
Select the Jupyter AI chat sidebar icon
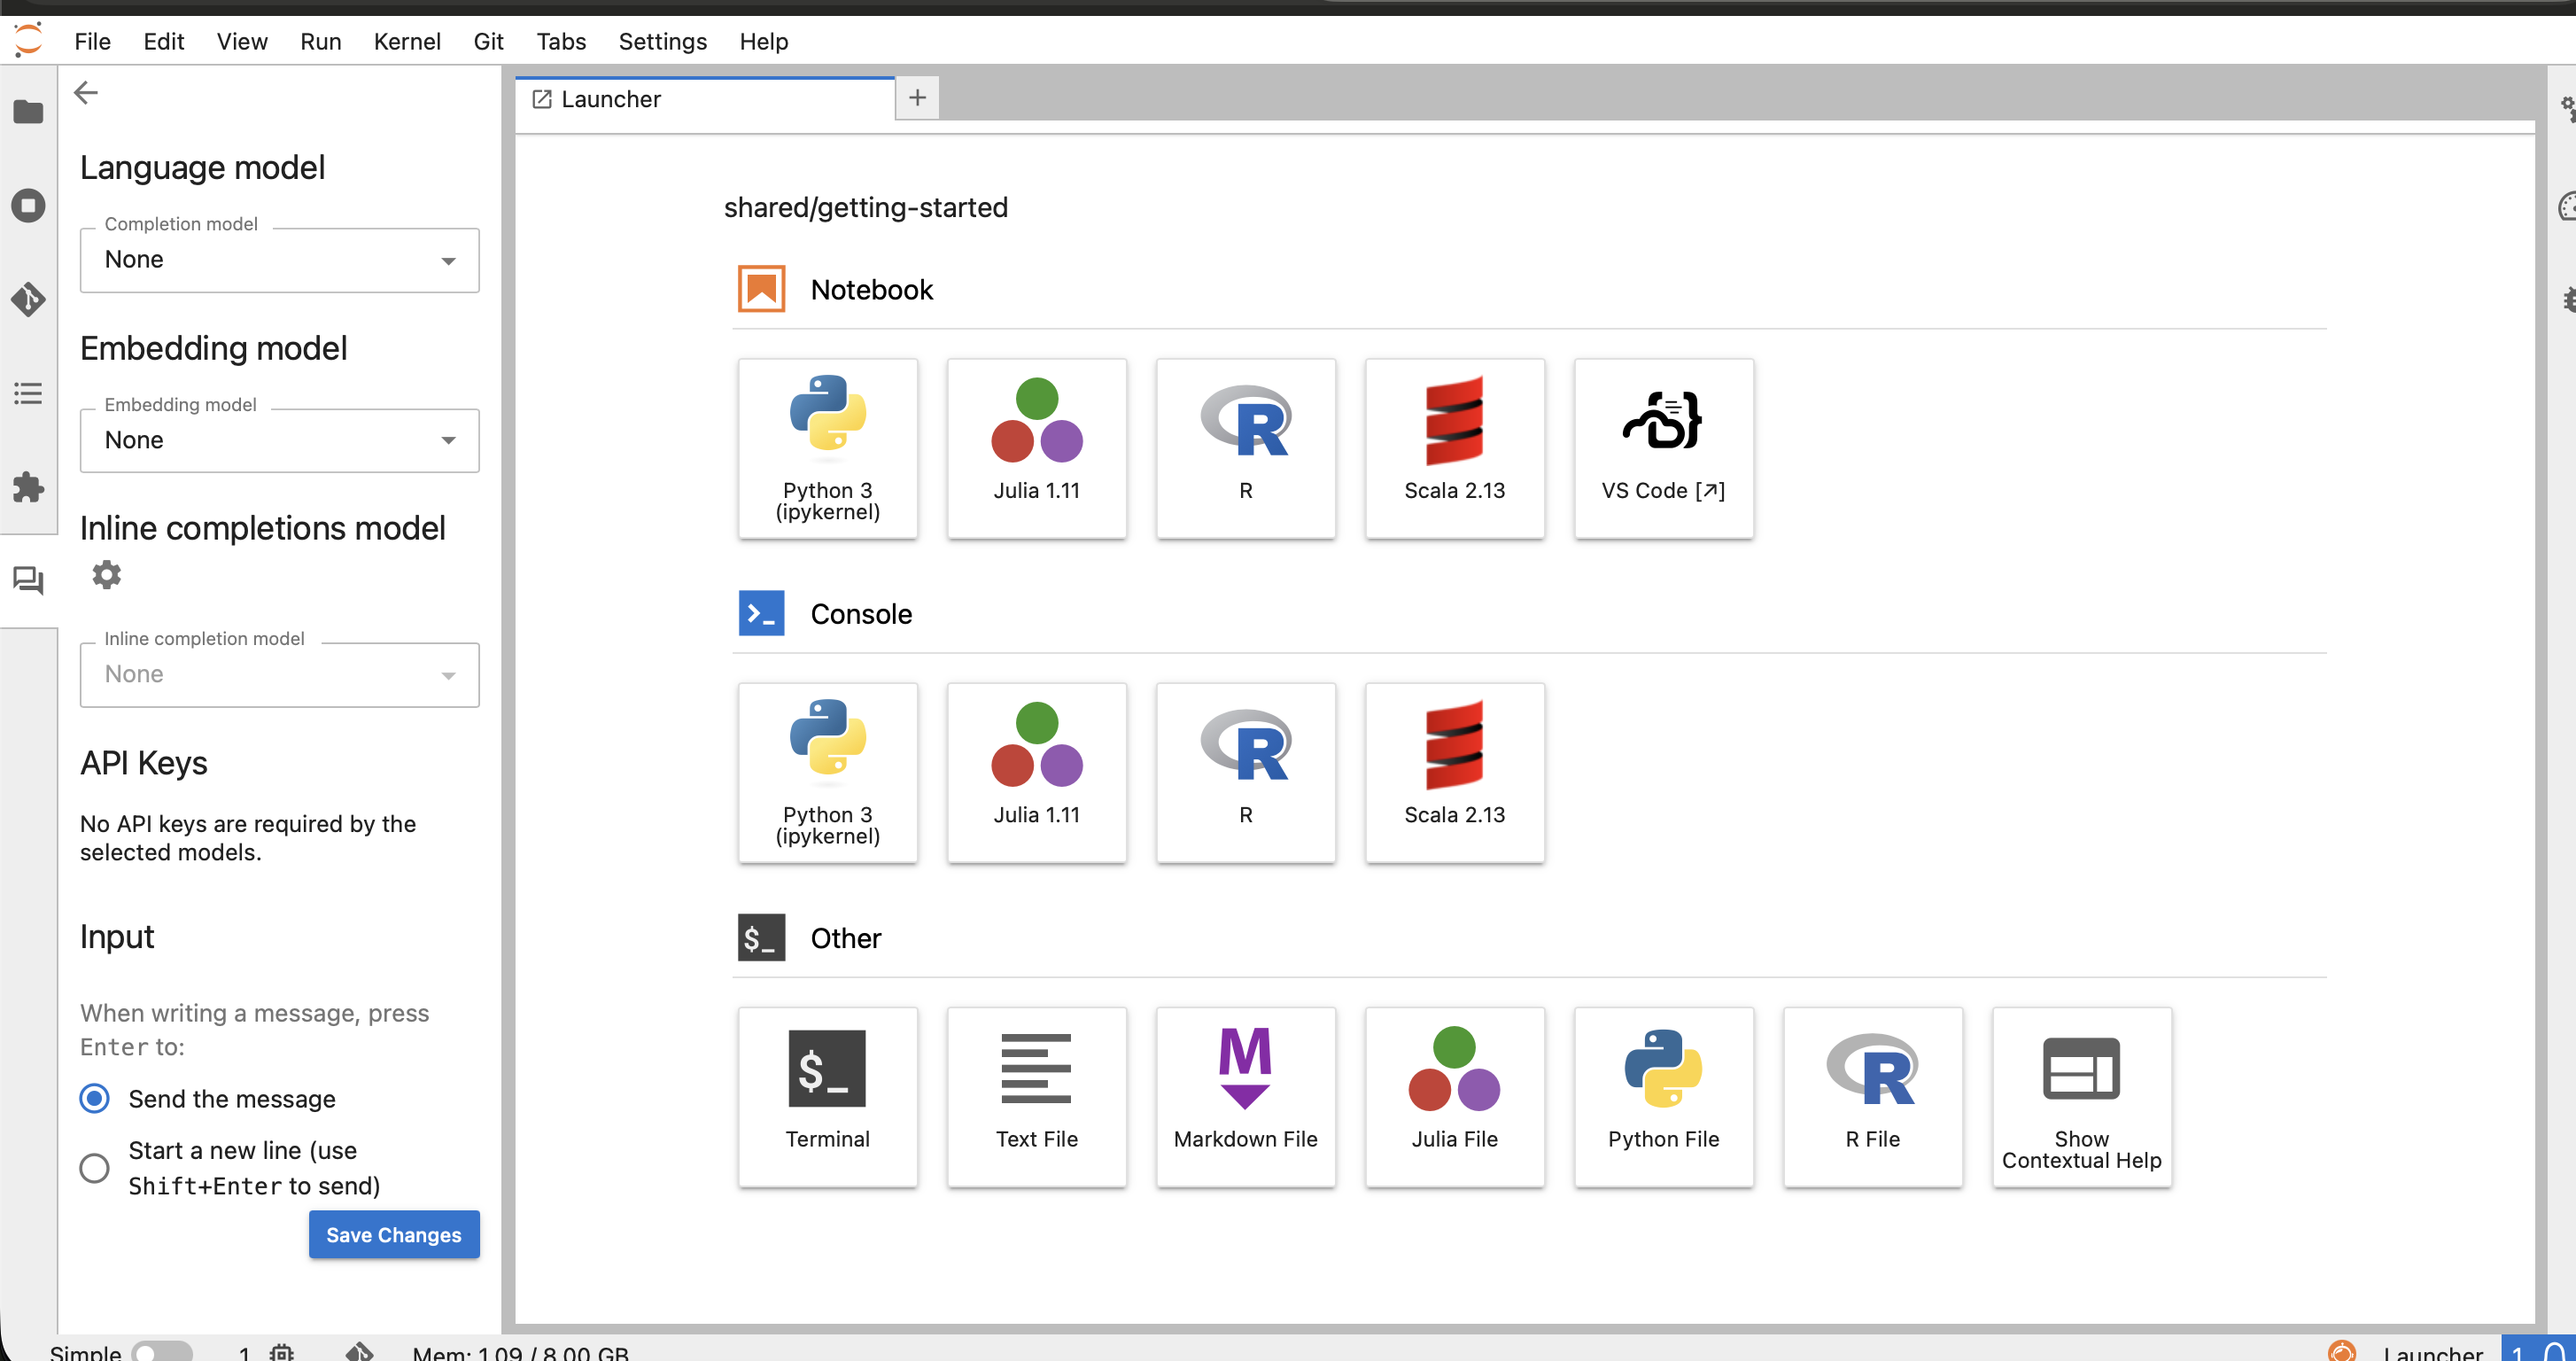(x=28, y=580)
